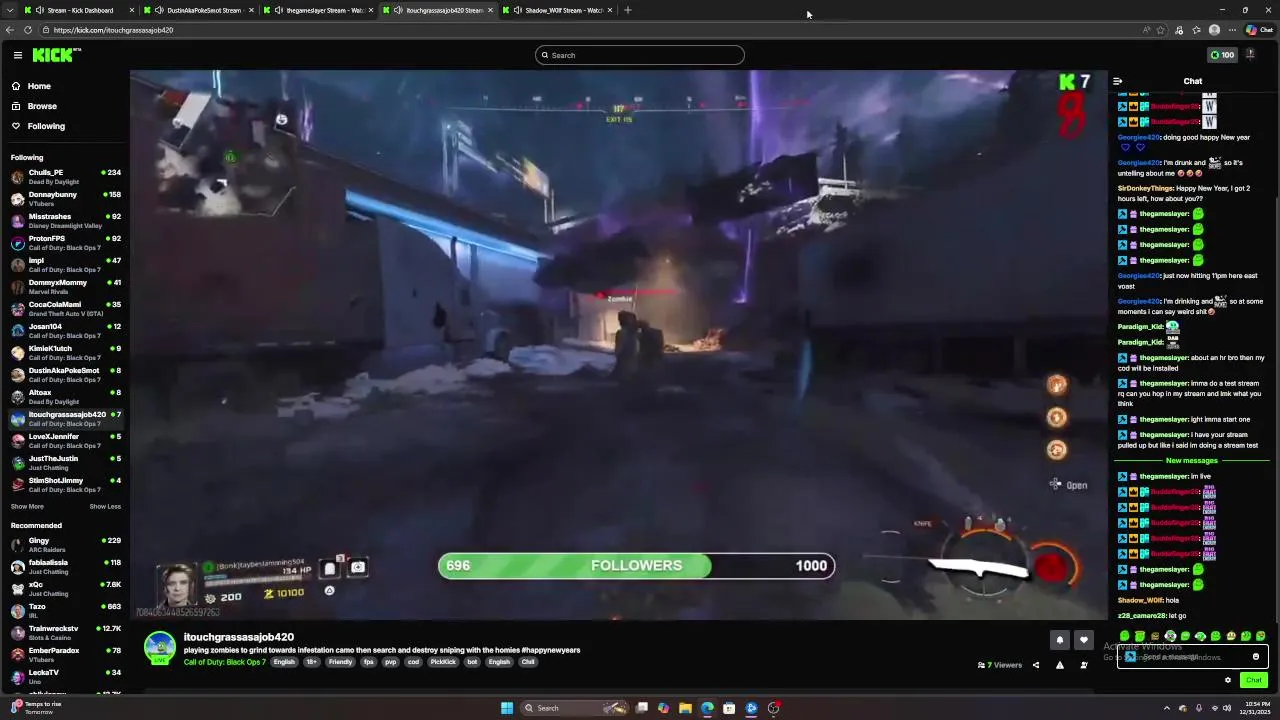This screenshot has height=720, width=1280.
Task: Open Home in the sidebar
Action: (x=39, y=86)
